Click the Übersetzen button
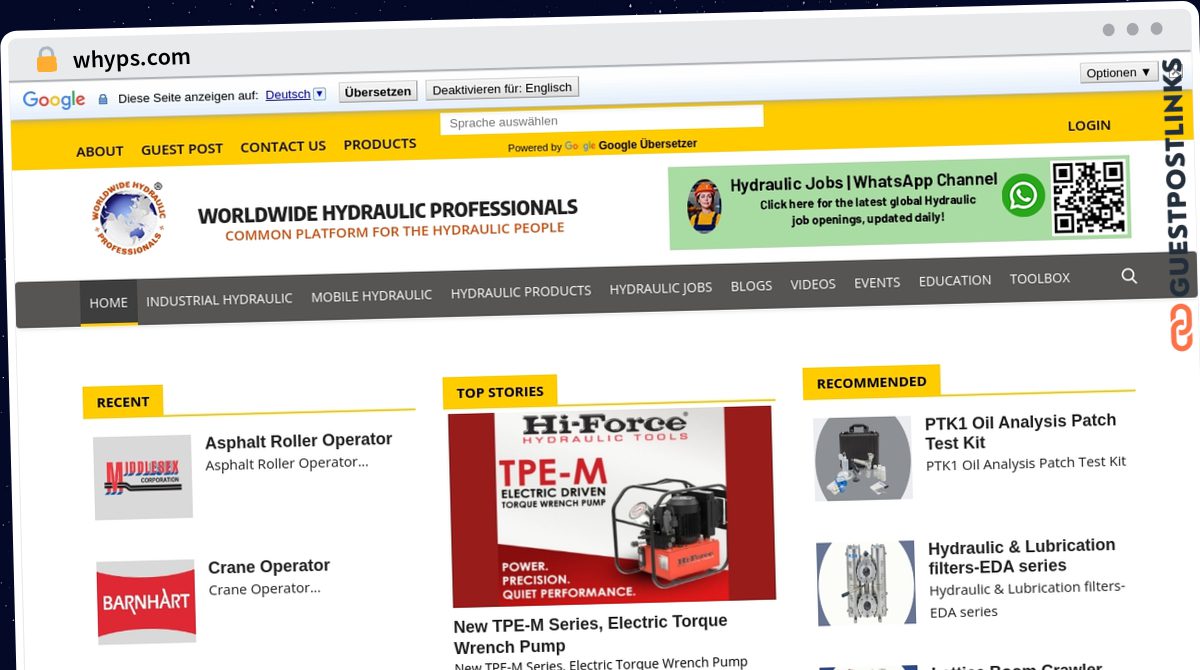 tap(378, 92)
